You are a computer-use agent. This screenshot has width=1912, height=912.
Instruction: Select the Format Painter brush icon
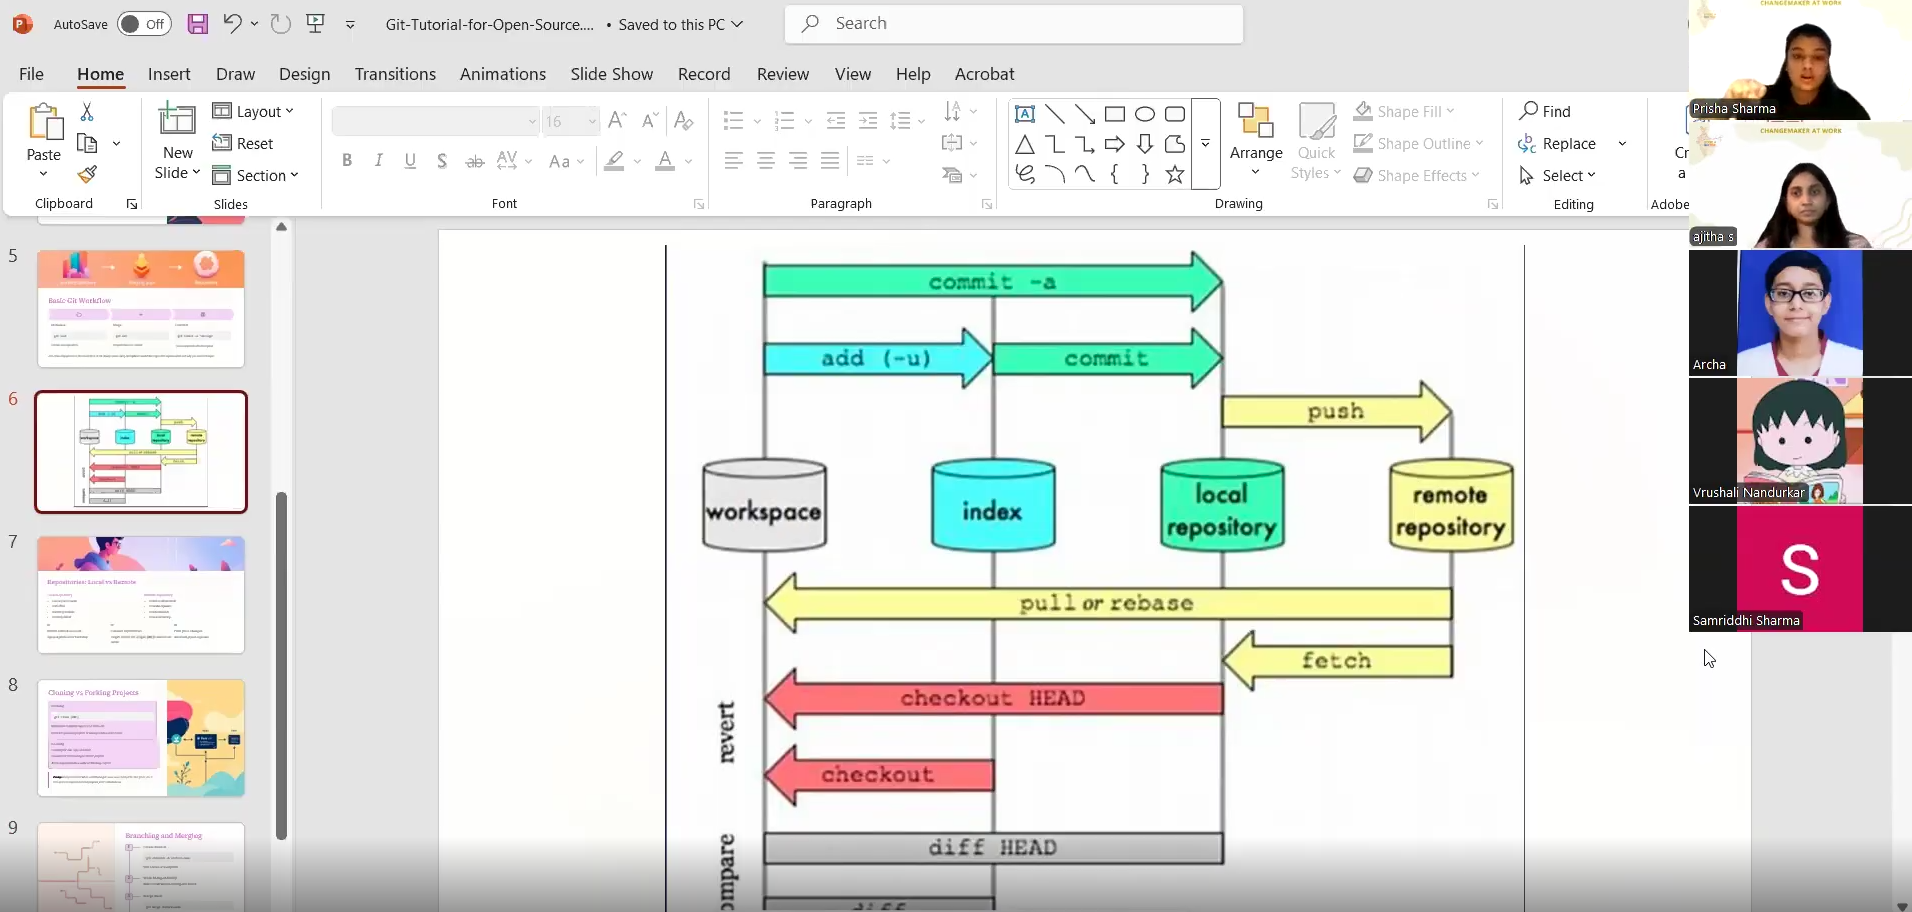[x=88, y=175]
